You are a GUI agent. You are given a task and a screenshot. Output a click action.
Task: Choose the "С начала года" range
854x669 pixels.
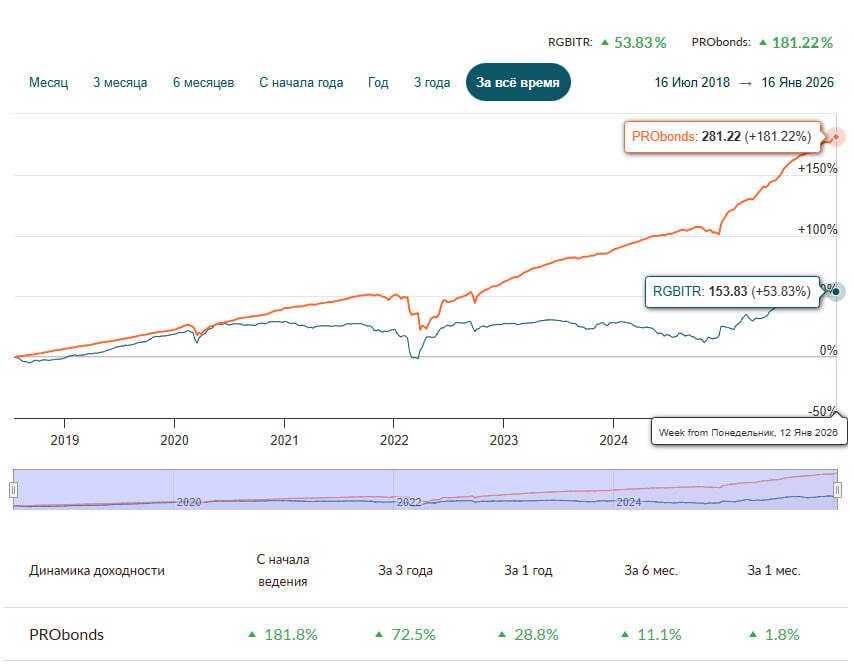point(301,83)
